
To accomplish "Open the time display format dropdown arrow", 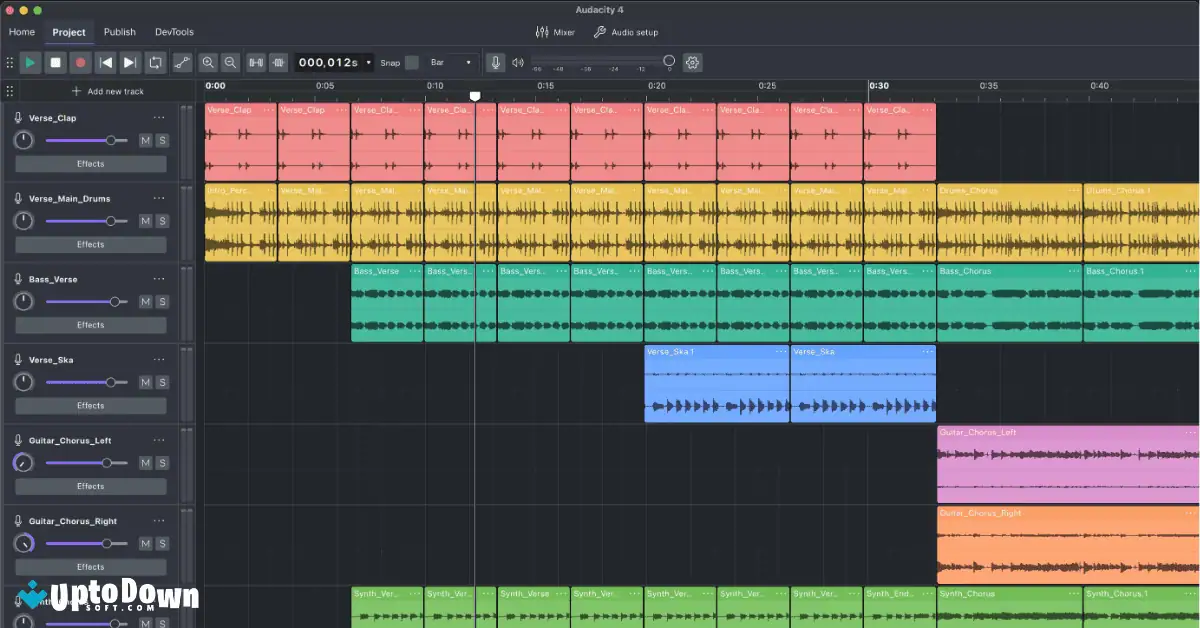I will pos(368,62).
